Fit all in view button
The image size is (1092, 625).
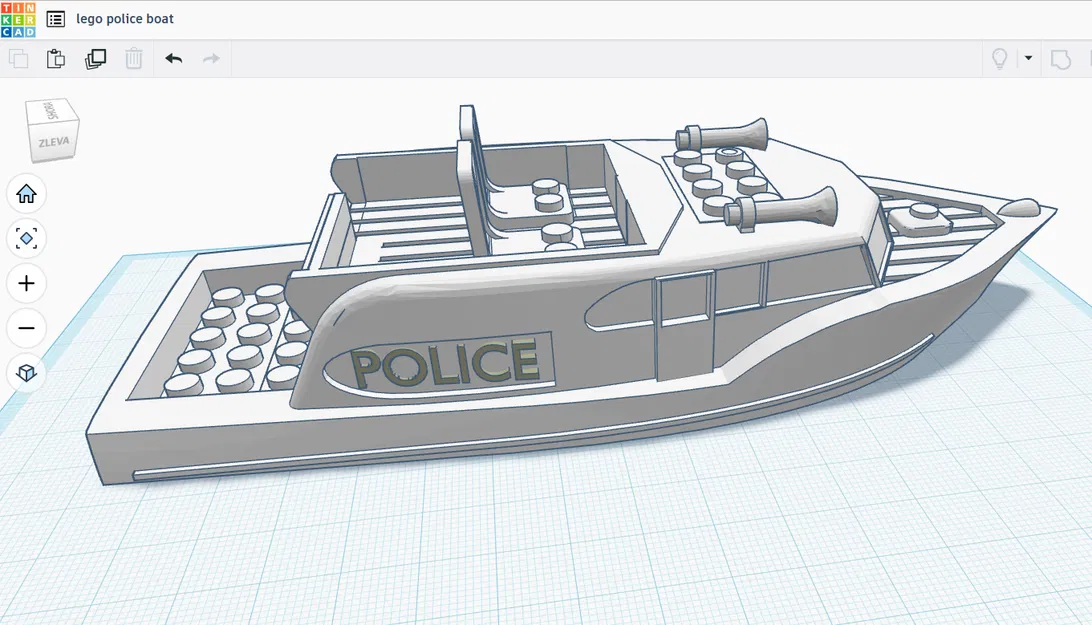pos(26,238)
